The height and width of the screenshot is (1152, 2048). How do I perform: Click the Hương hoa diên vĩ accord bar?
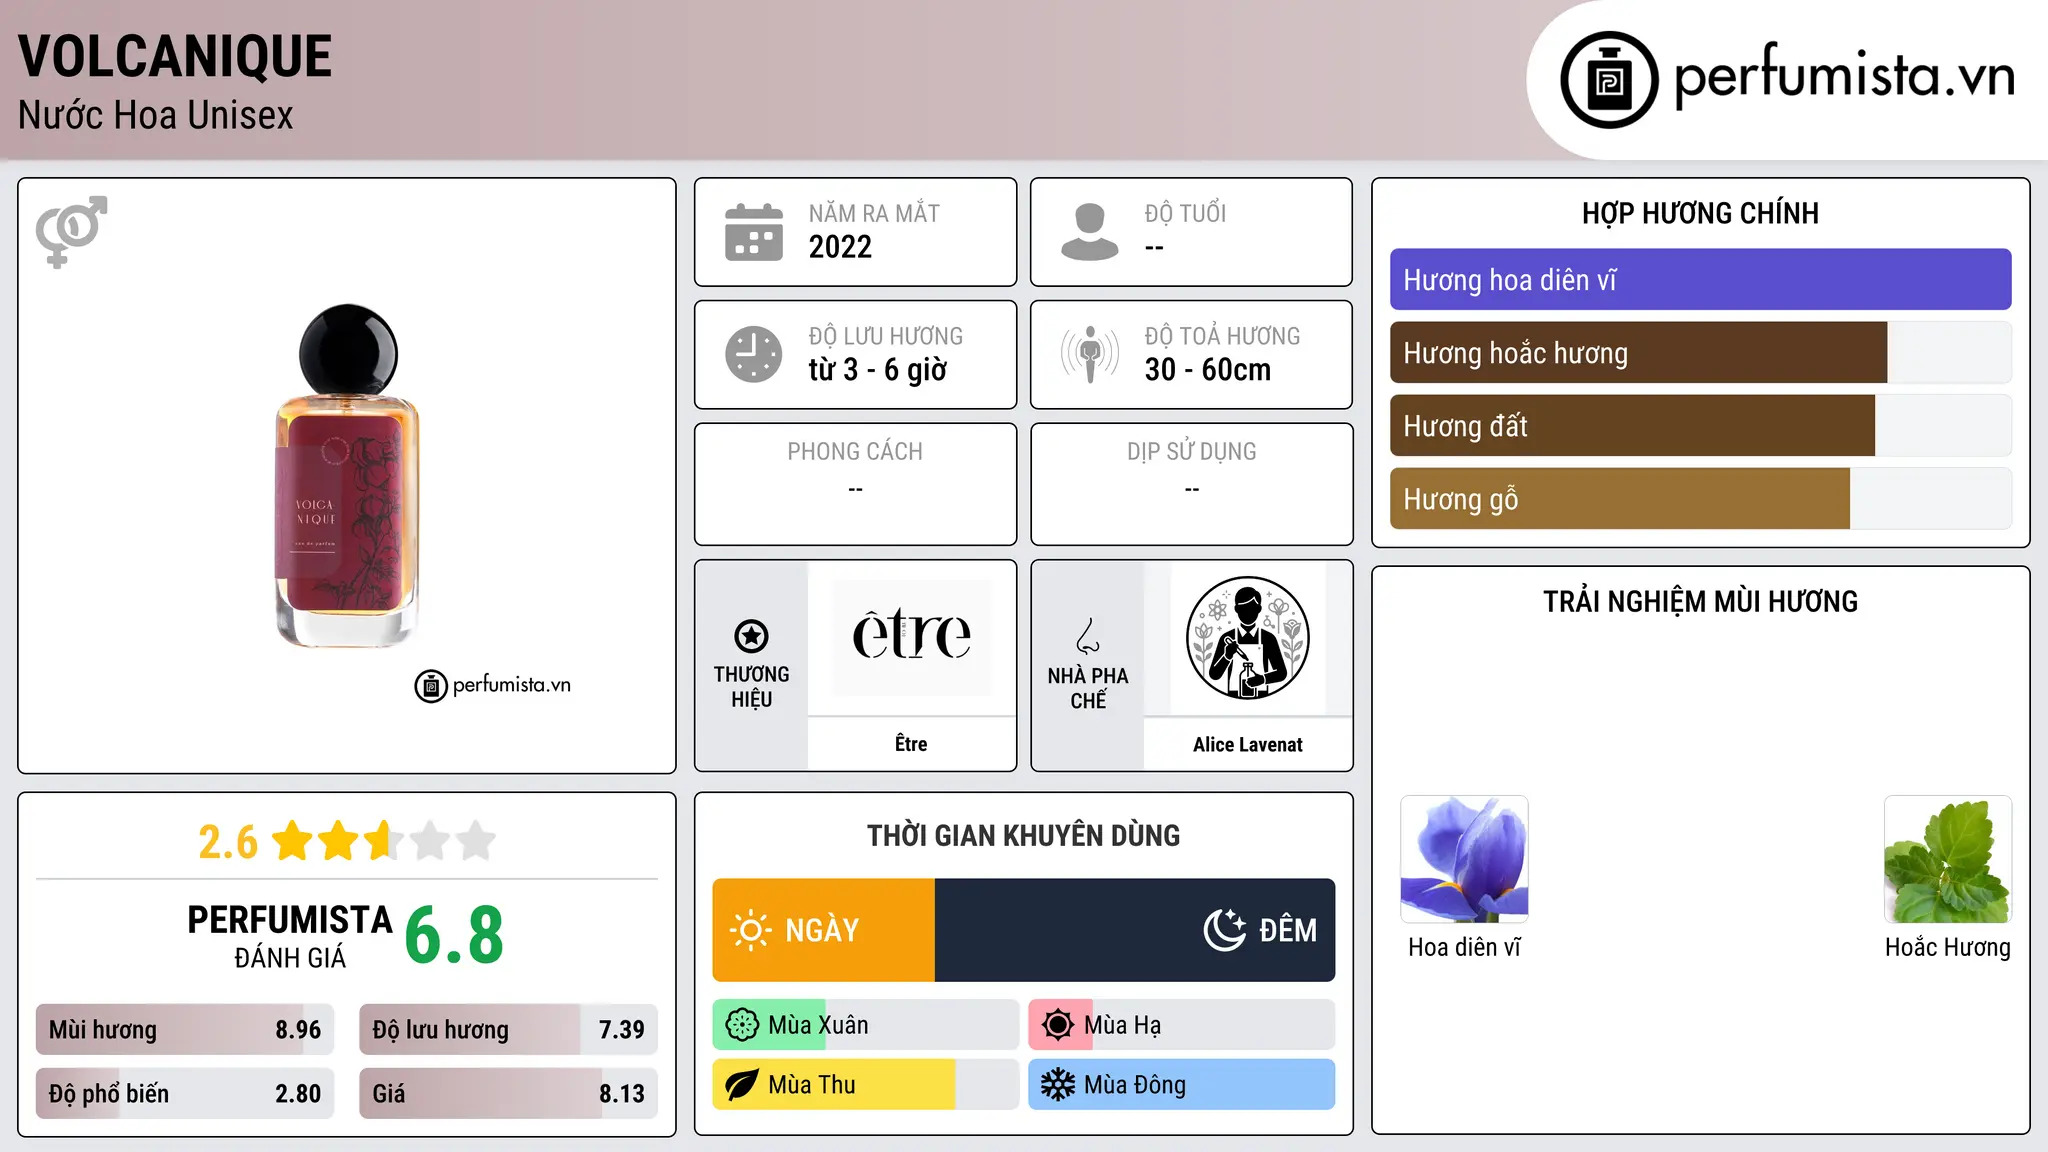pos(1700,280)
